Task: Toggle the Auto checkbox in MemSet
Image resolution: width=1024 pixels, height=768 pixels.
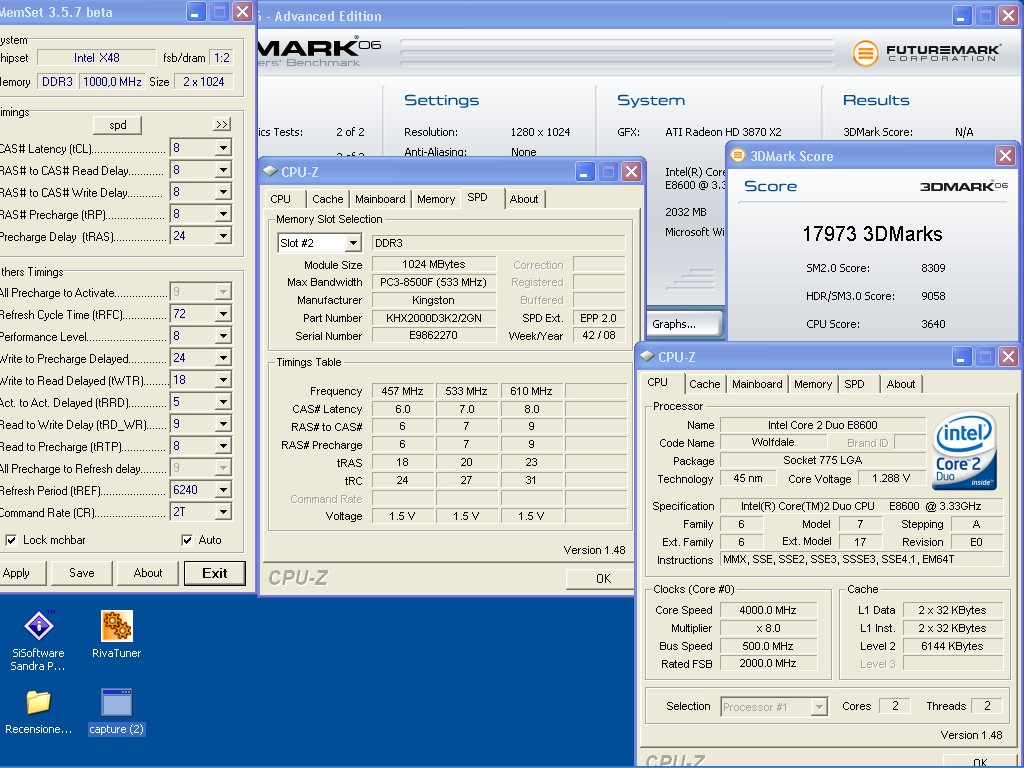Action: coord(187,540)
